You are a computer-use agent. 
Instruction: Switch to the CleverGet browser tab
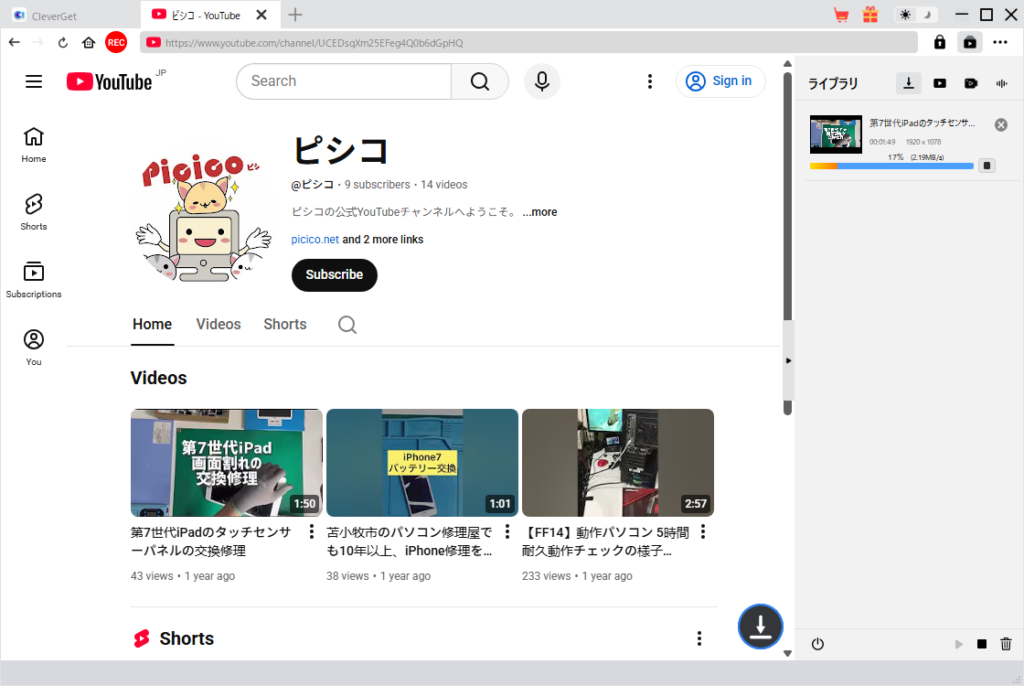(60, 16)
